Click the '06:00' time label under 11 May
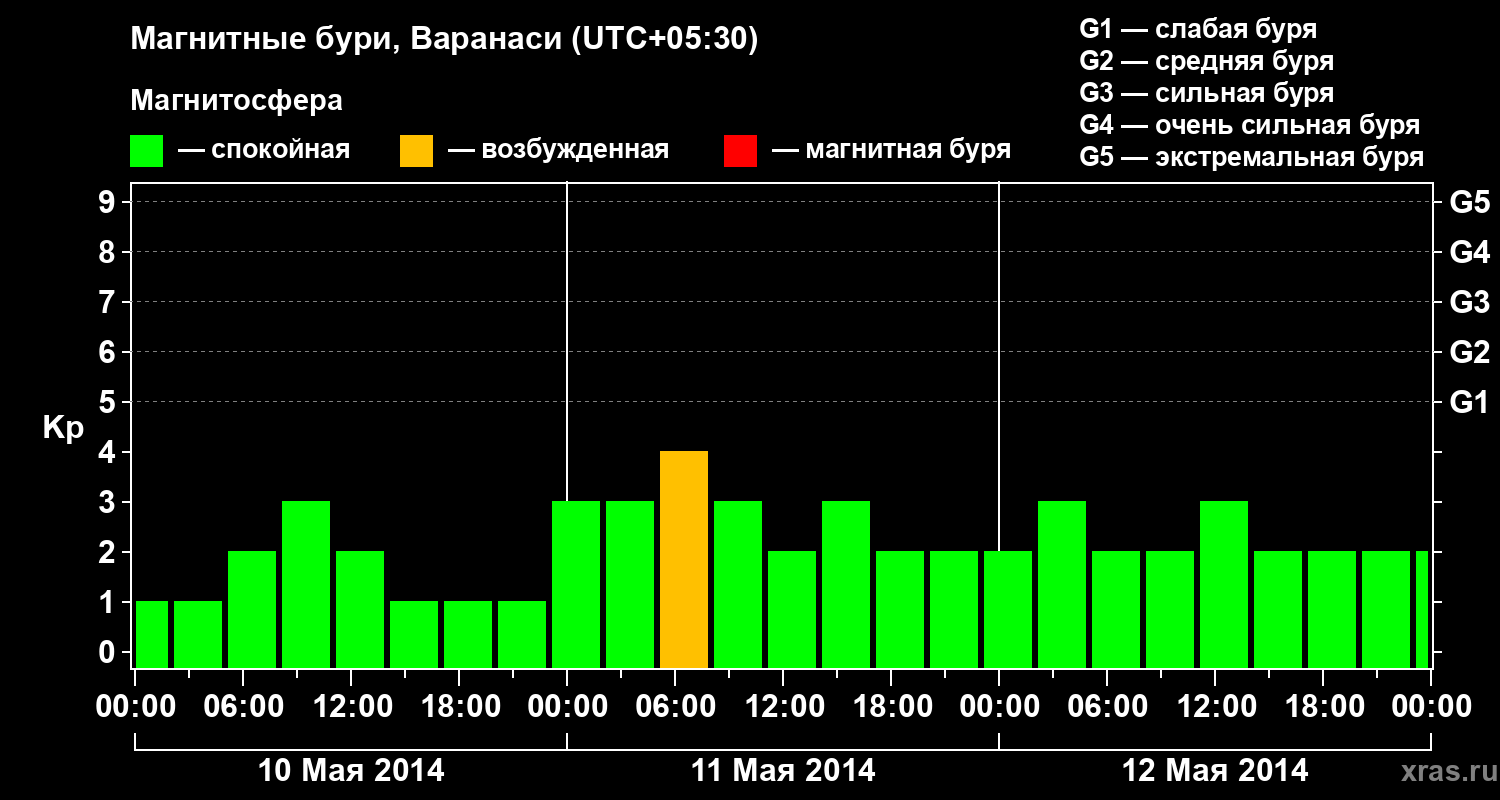Screen dimensions: 1500x800 [675, 707]
